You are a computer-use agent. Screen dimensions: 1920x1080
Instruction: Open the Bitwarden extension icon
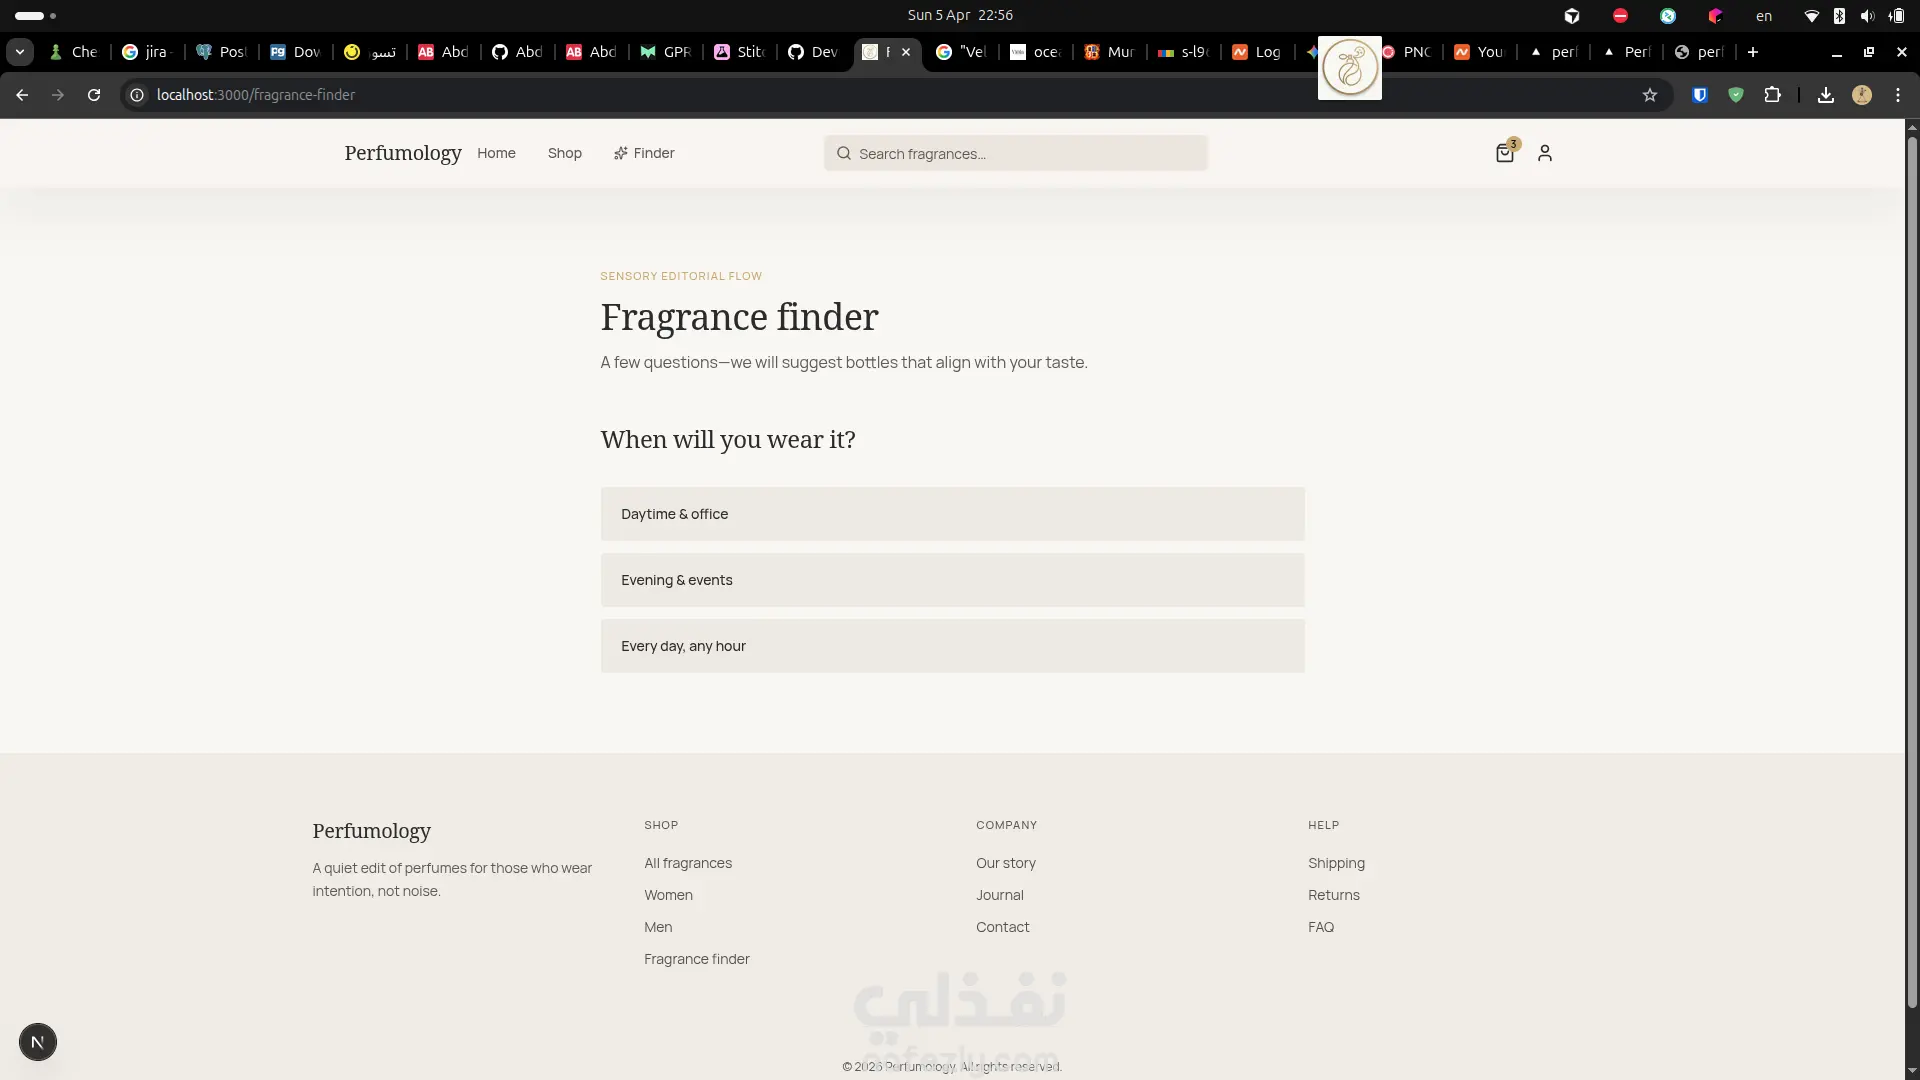pos(1700,95)
